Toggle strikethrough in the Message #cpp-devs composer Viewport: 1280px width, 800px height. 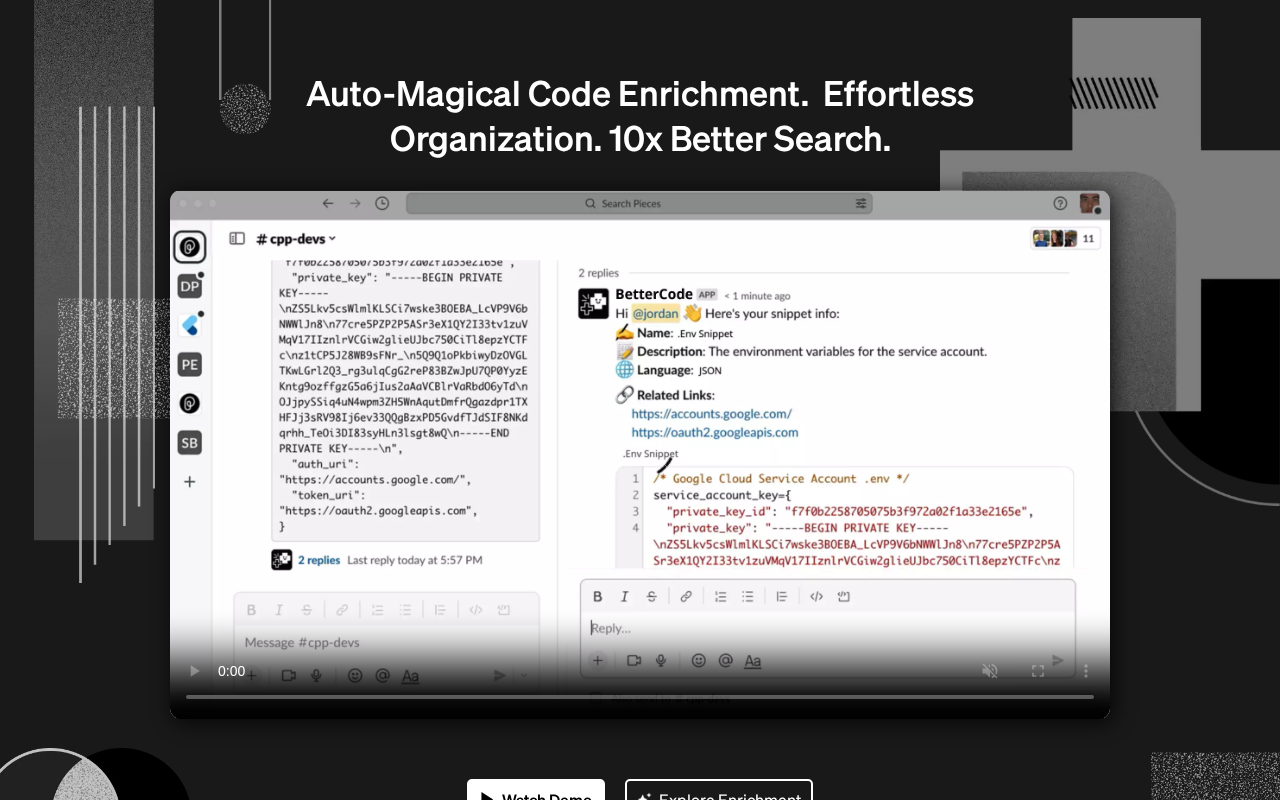pos(307,609)
